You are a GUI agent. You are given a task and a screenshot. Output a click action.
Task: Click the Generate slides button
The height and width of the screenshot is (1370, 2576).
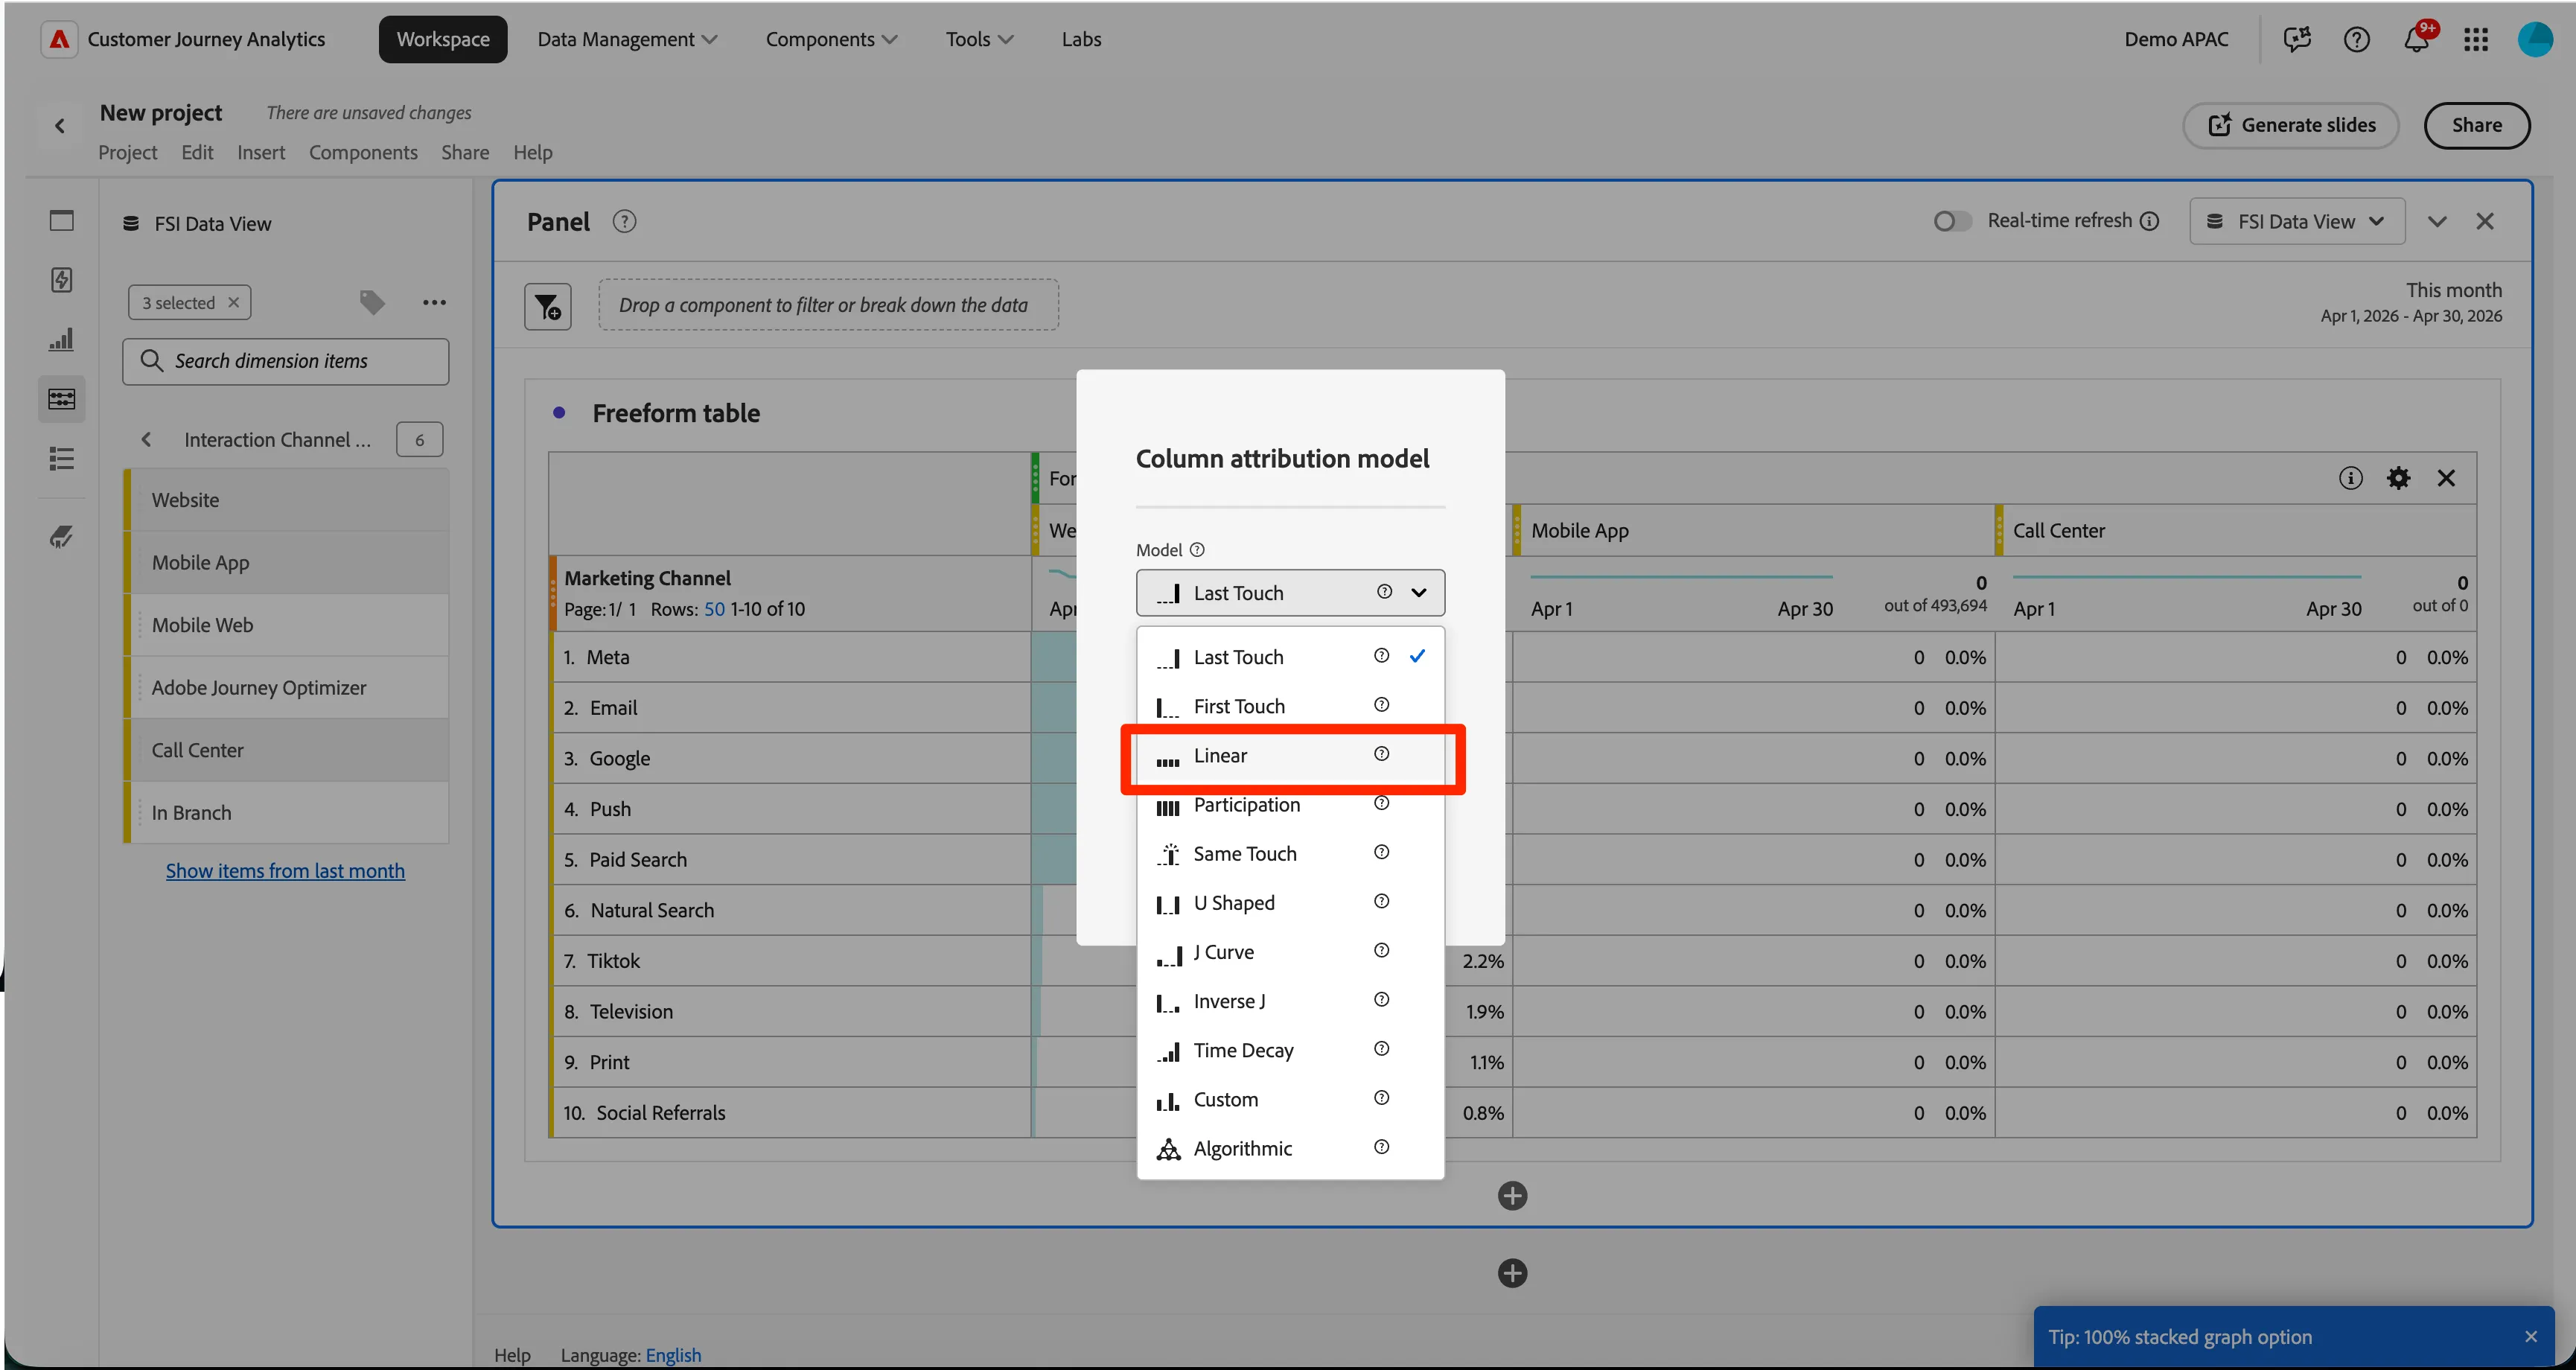tap(2290, 125)
